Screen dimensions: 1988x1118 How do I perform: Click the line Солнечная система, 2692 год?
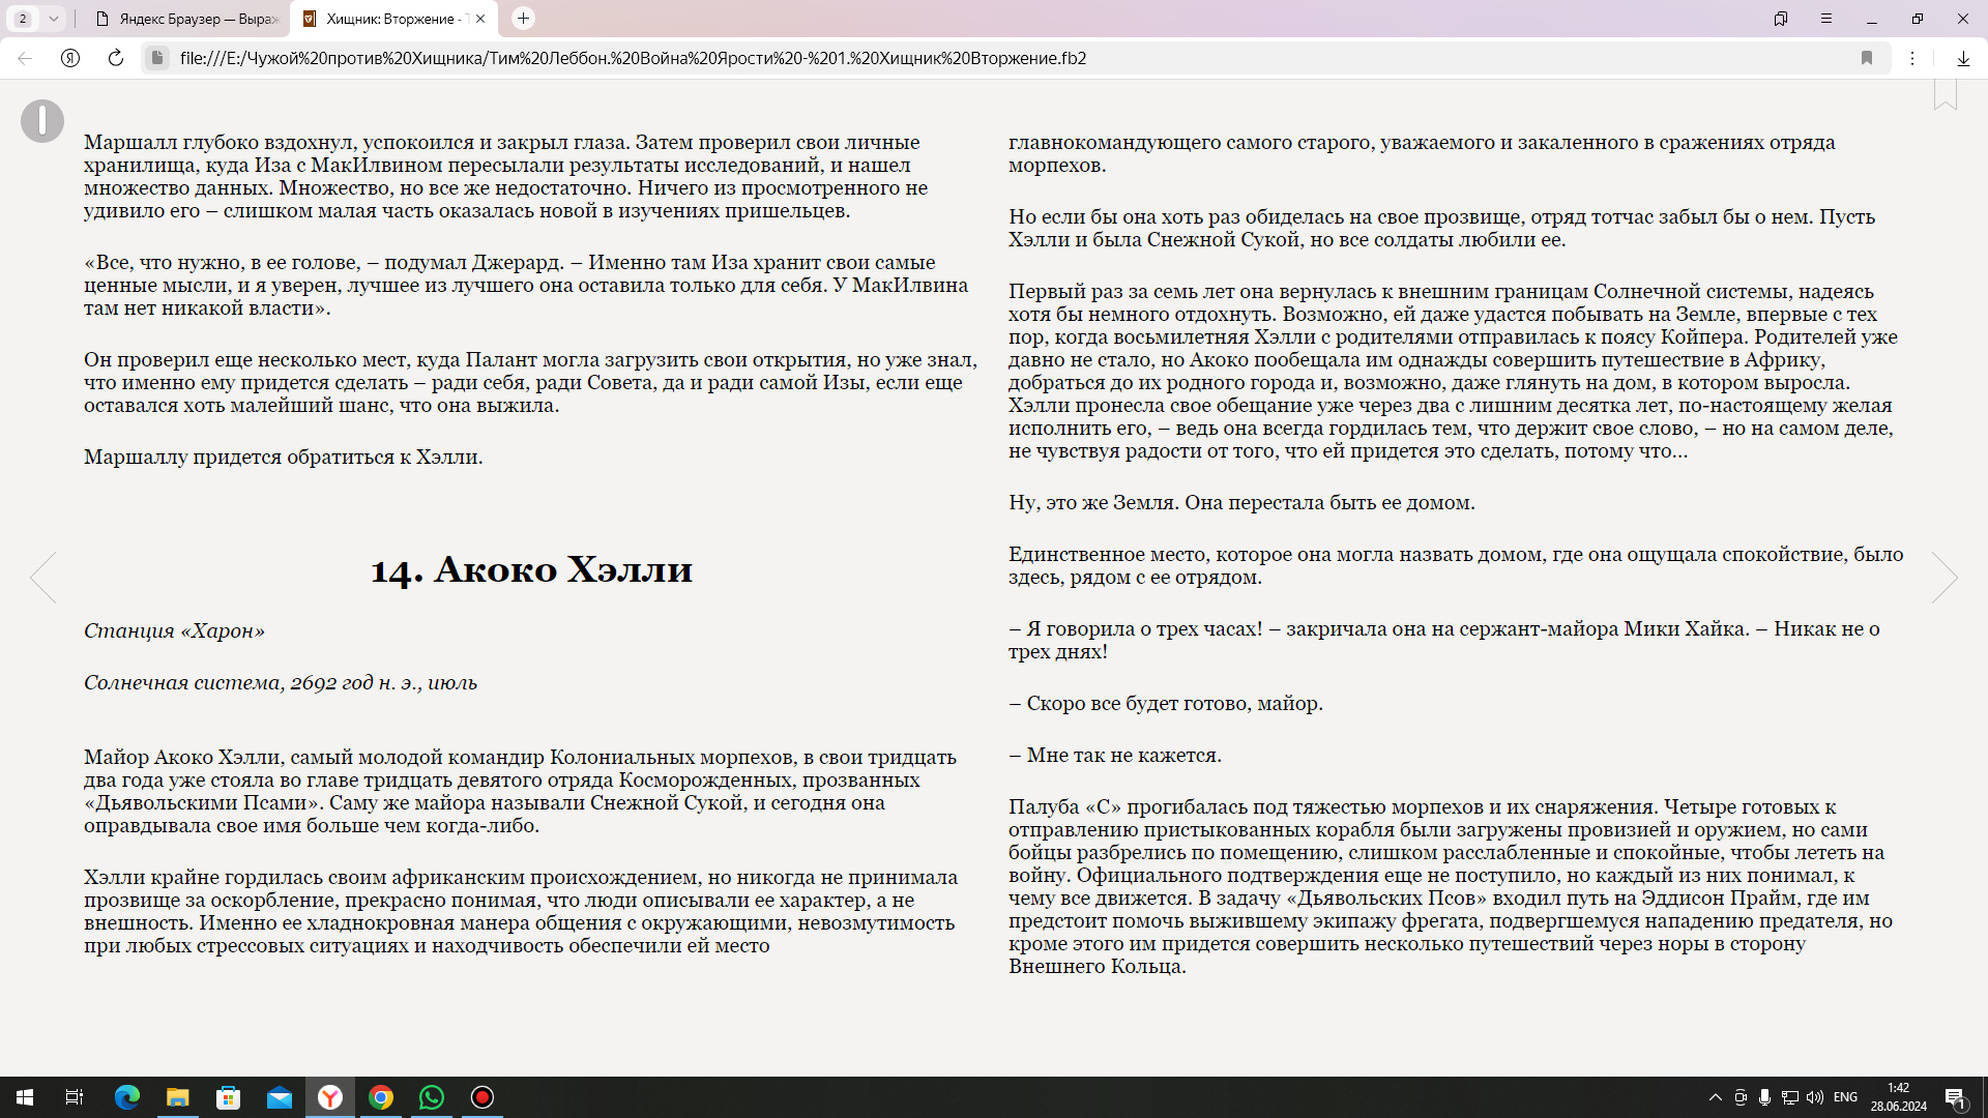click(x=280, y=683)
